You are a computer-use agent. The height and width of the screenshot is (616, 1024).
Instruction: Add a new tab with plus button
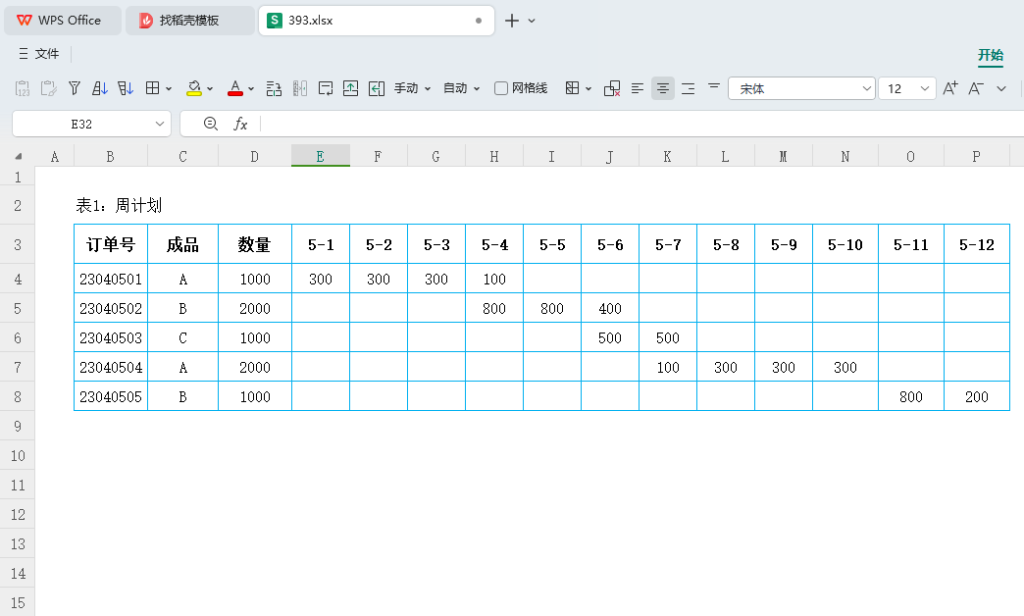pyautogui.click(x=512, y=21)
